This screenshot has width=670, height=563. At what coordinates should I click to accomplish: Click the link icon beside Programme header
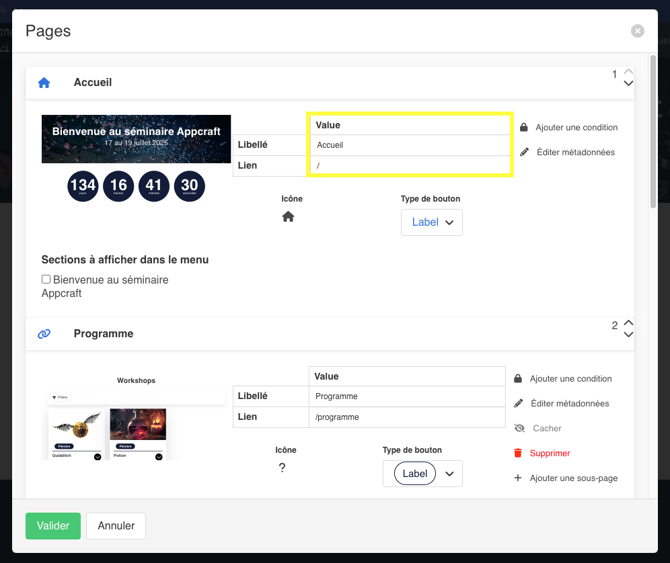(44, 334)
